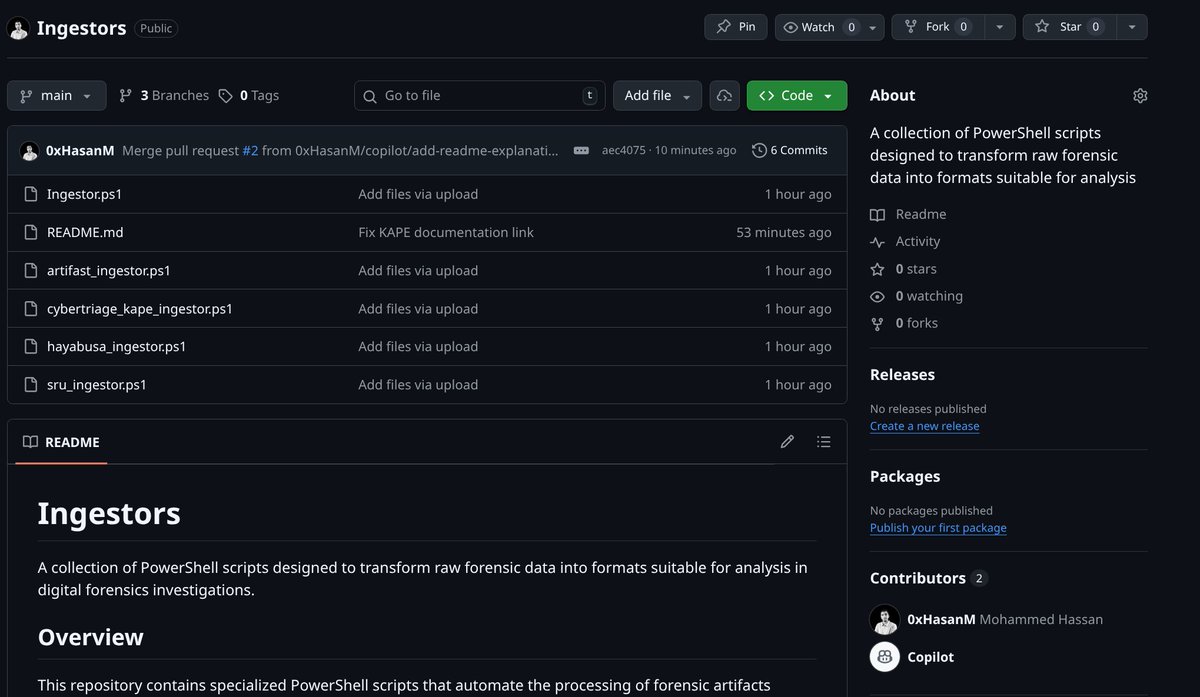
Task: Open sru_ingestor.ps1
Action: [97, 384]
